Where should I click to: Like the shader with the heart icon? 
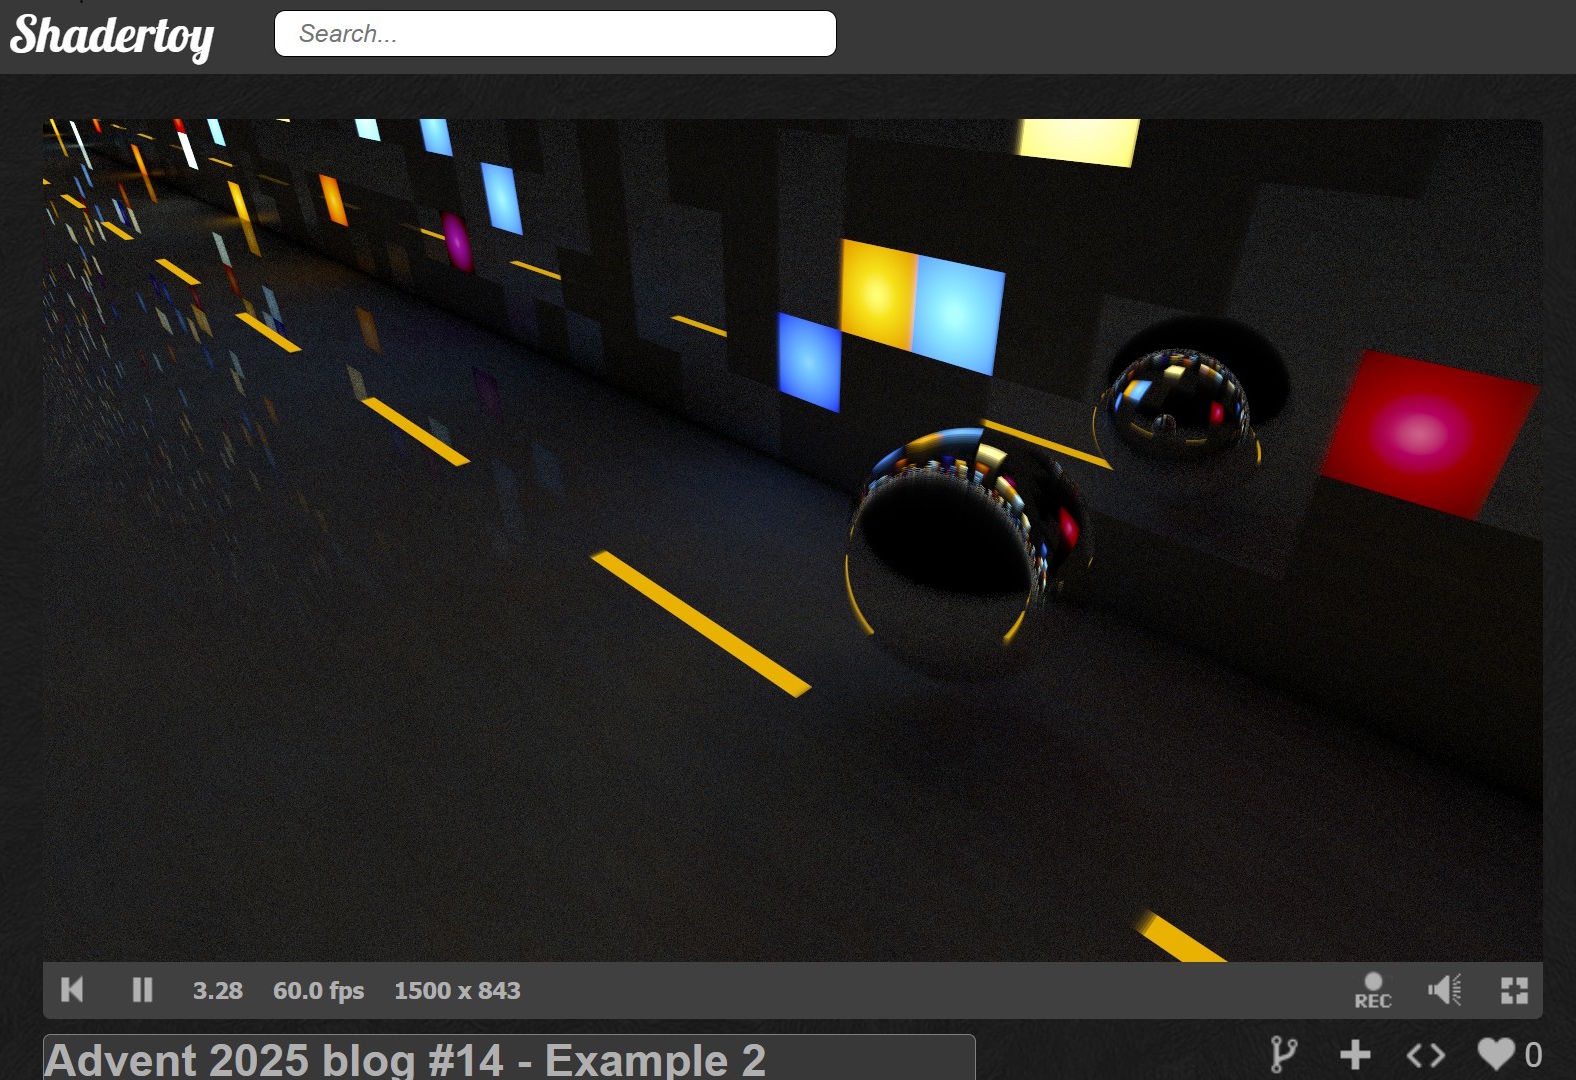tap(1496, 1054)
